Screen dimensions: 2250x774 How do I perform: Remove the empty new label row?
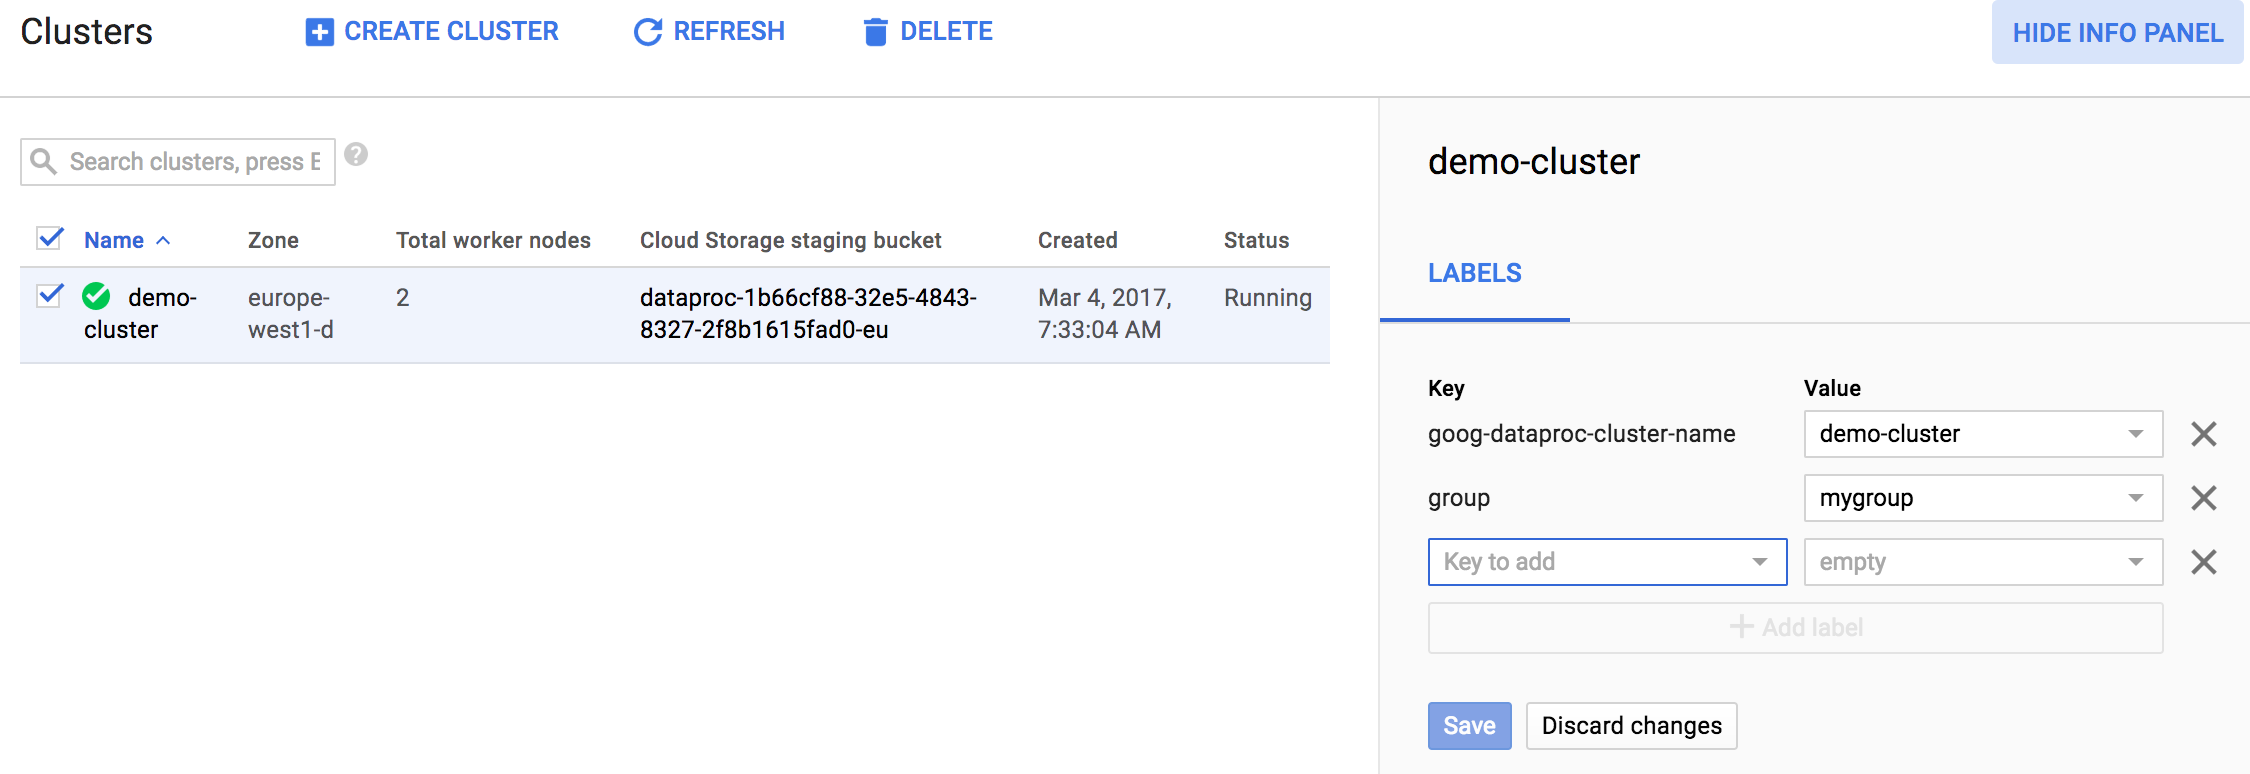(2203, 562)
